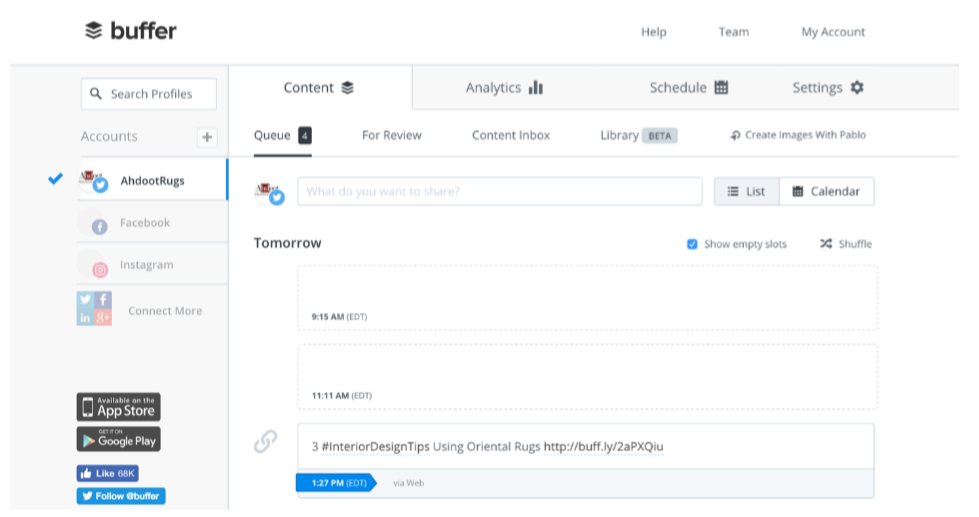Switch to List view
The width and height of the screenshot is (979, 517).
(x=747, y=191)
